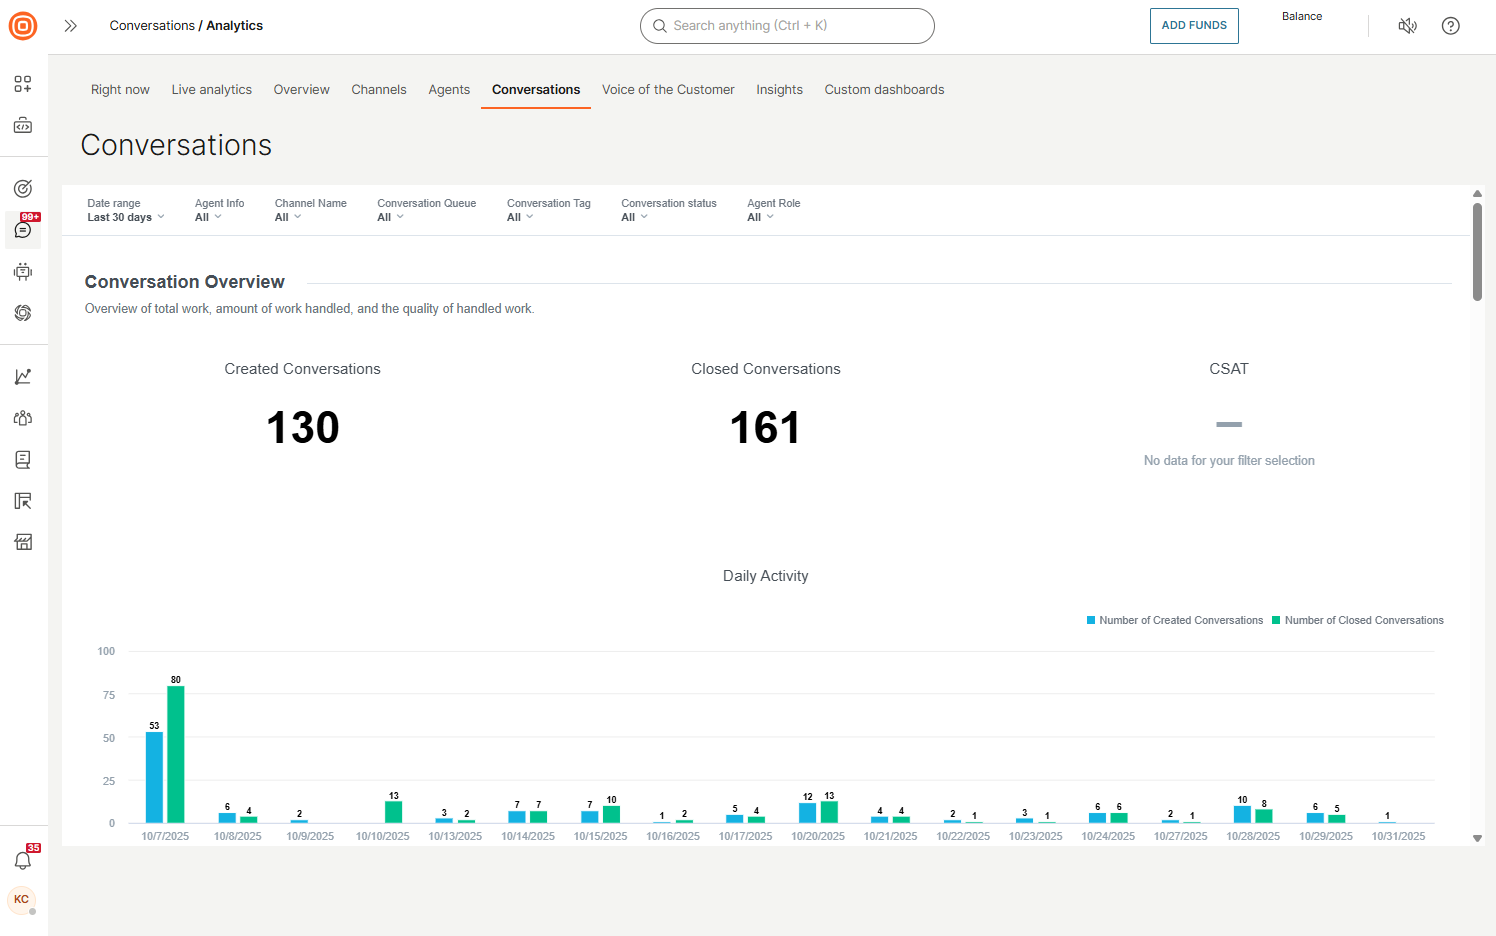Viewport: 1496px width, 936px height.
Task: Open the Channel Name filter dropdown
Action: (288, 216)
